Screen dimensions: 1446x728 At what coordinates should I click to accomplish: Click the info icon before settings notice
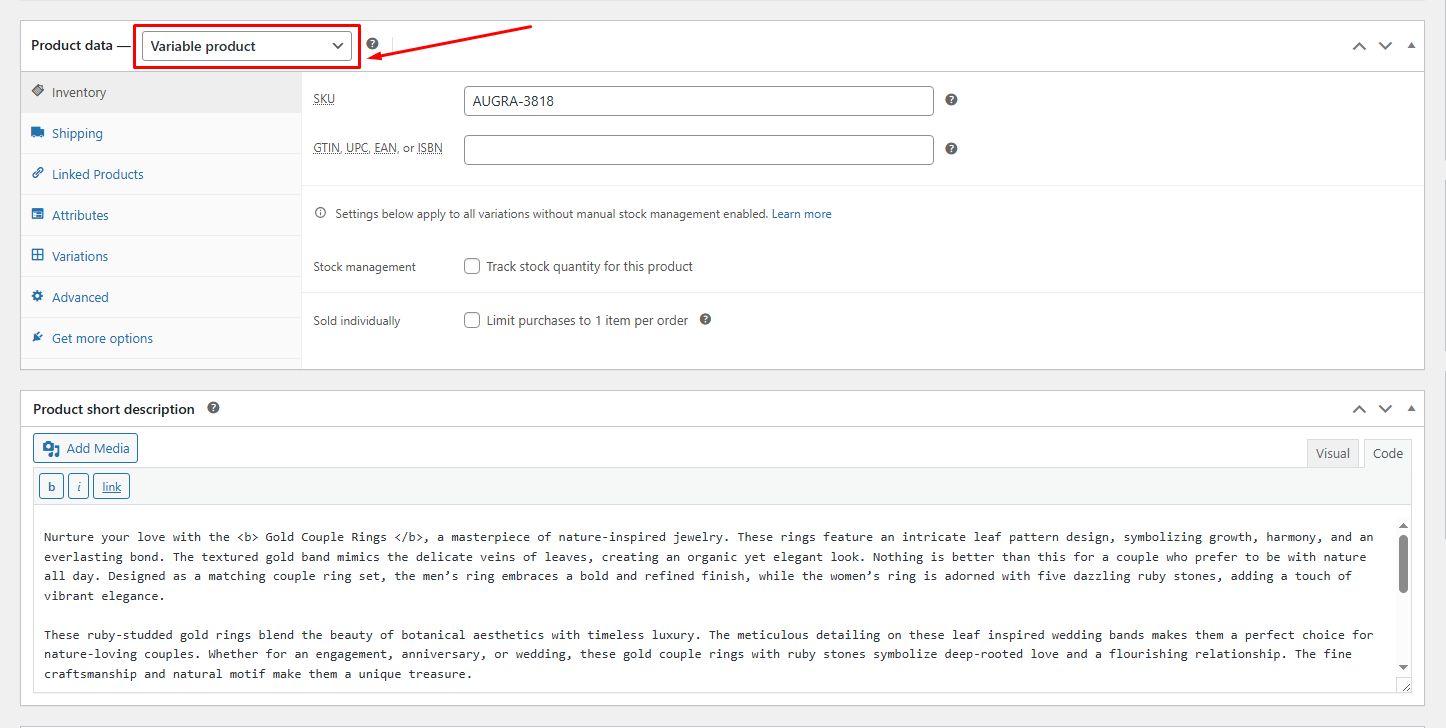[321, 213]
